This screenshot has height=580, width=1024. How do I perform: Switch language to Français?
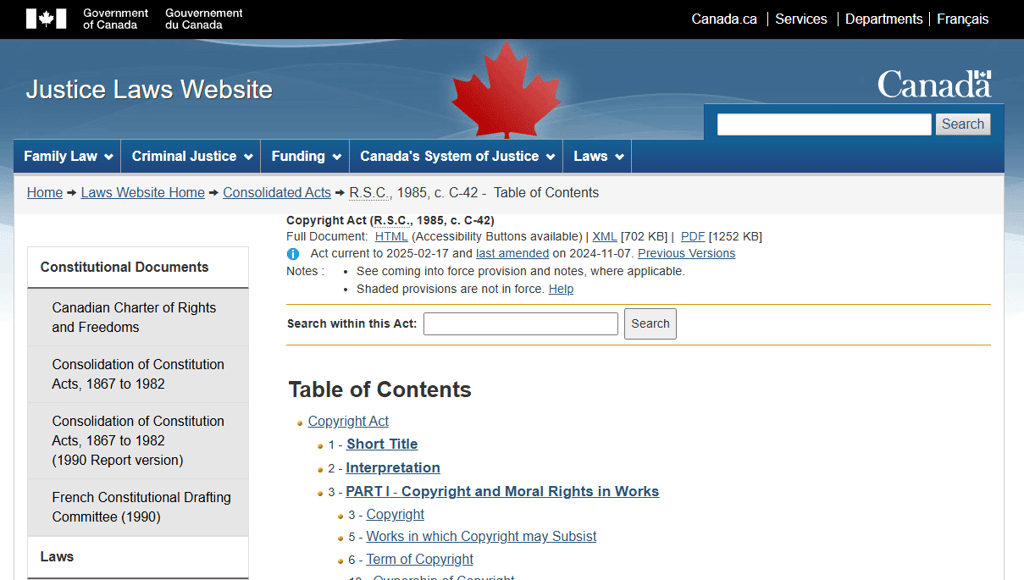[963, 19]
